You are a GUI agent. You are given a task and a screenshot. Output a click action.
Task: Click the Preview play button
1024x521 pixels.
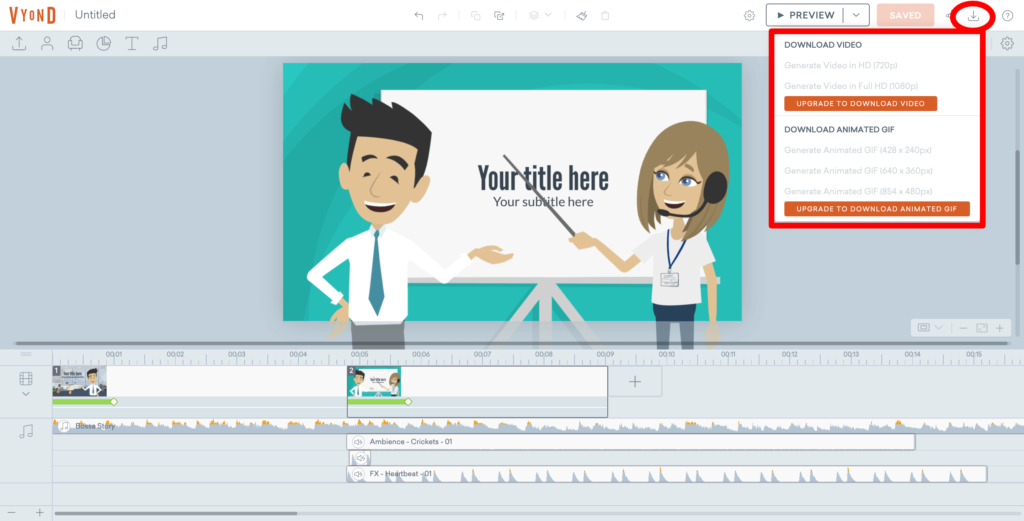[805, 15]
